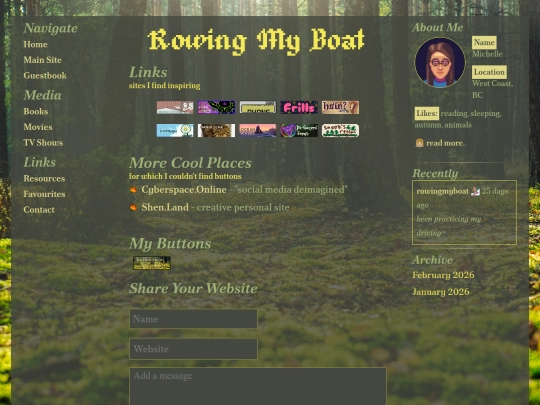
Task: Click the flame bullet beside Cyberspace.Online
Action: click(x=133, y=190)
